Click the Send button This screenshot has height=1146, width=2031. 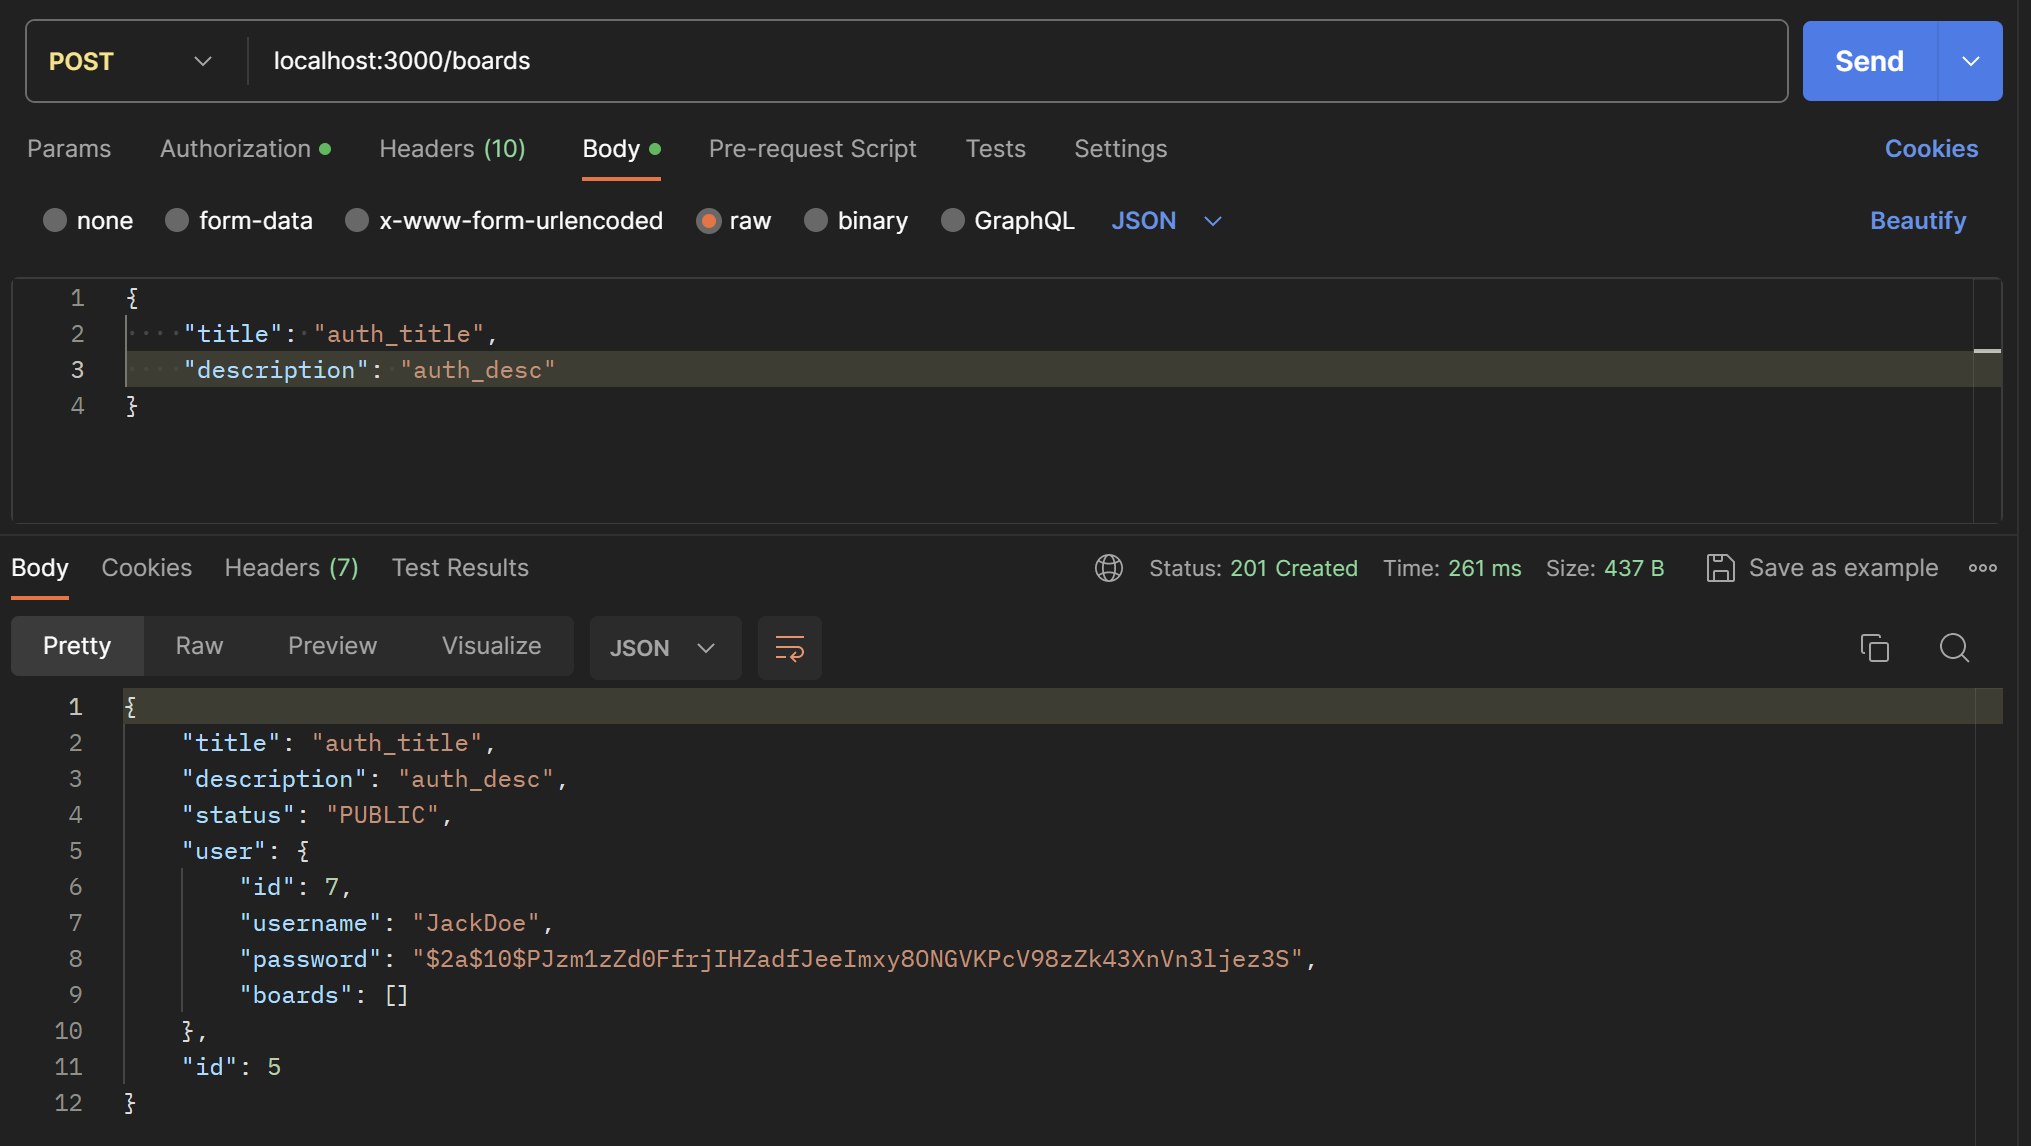pos(1868,61)
